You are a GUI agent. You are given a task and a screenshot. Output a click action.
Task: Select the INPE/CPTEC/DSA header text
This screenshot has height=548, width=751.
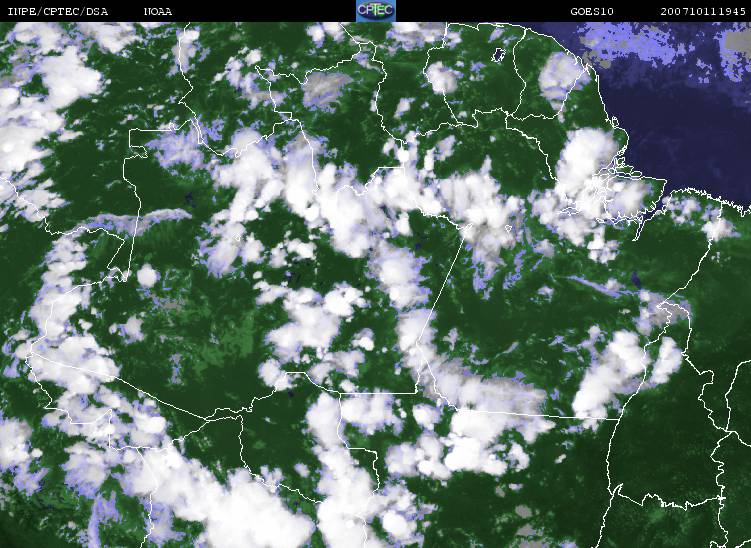(x=58, y=11)
